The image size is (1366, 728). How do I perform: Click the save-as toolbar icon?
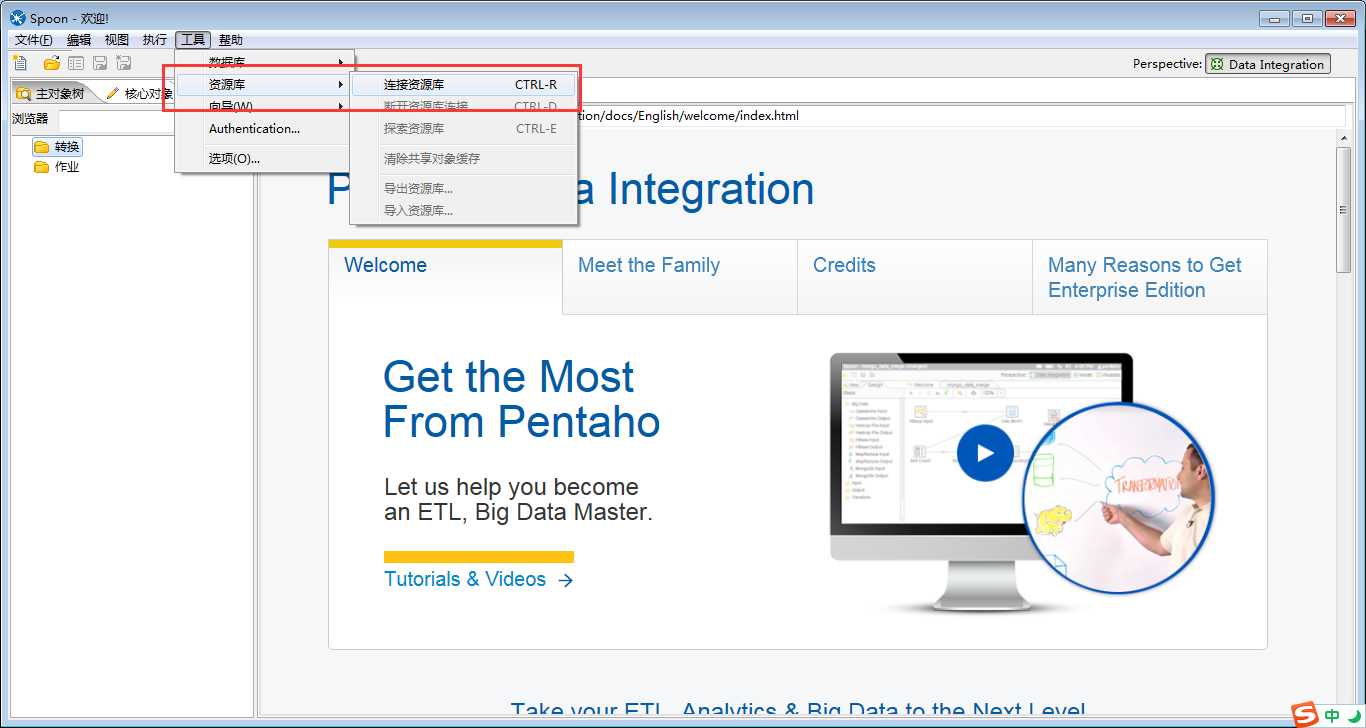tap(124, 63)
